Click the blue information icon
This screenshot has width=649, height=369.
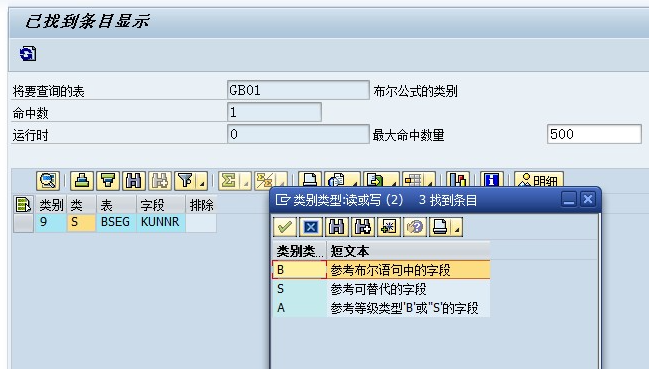tap(492, 179)
